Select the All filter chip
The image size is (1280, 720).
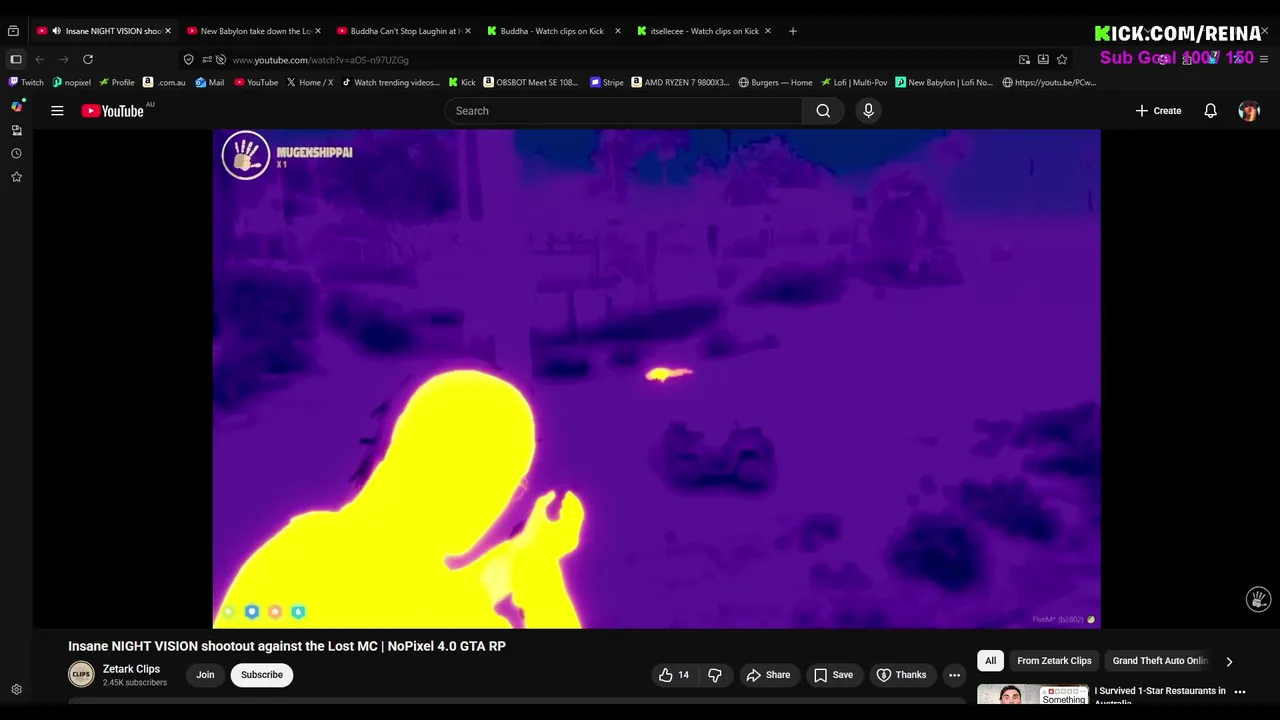(x=990, y=661)
